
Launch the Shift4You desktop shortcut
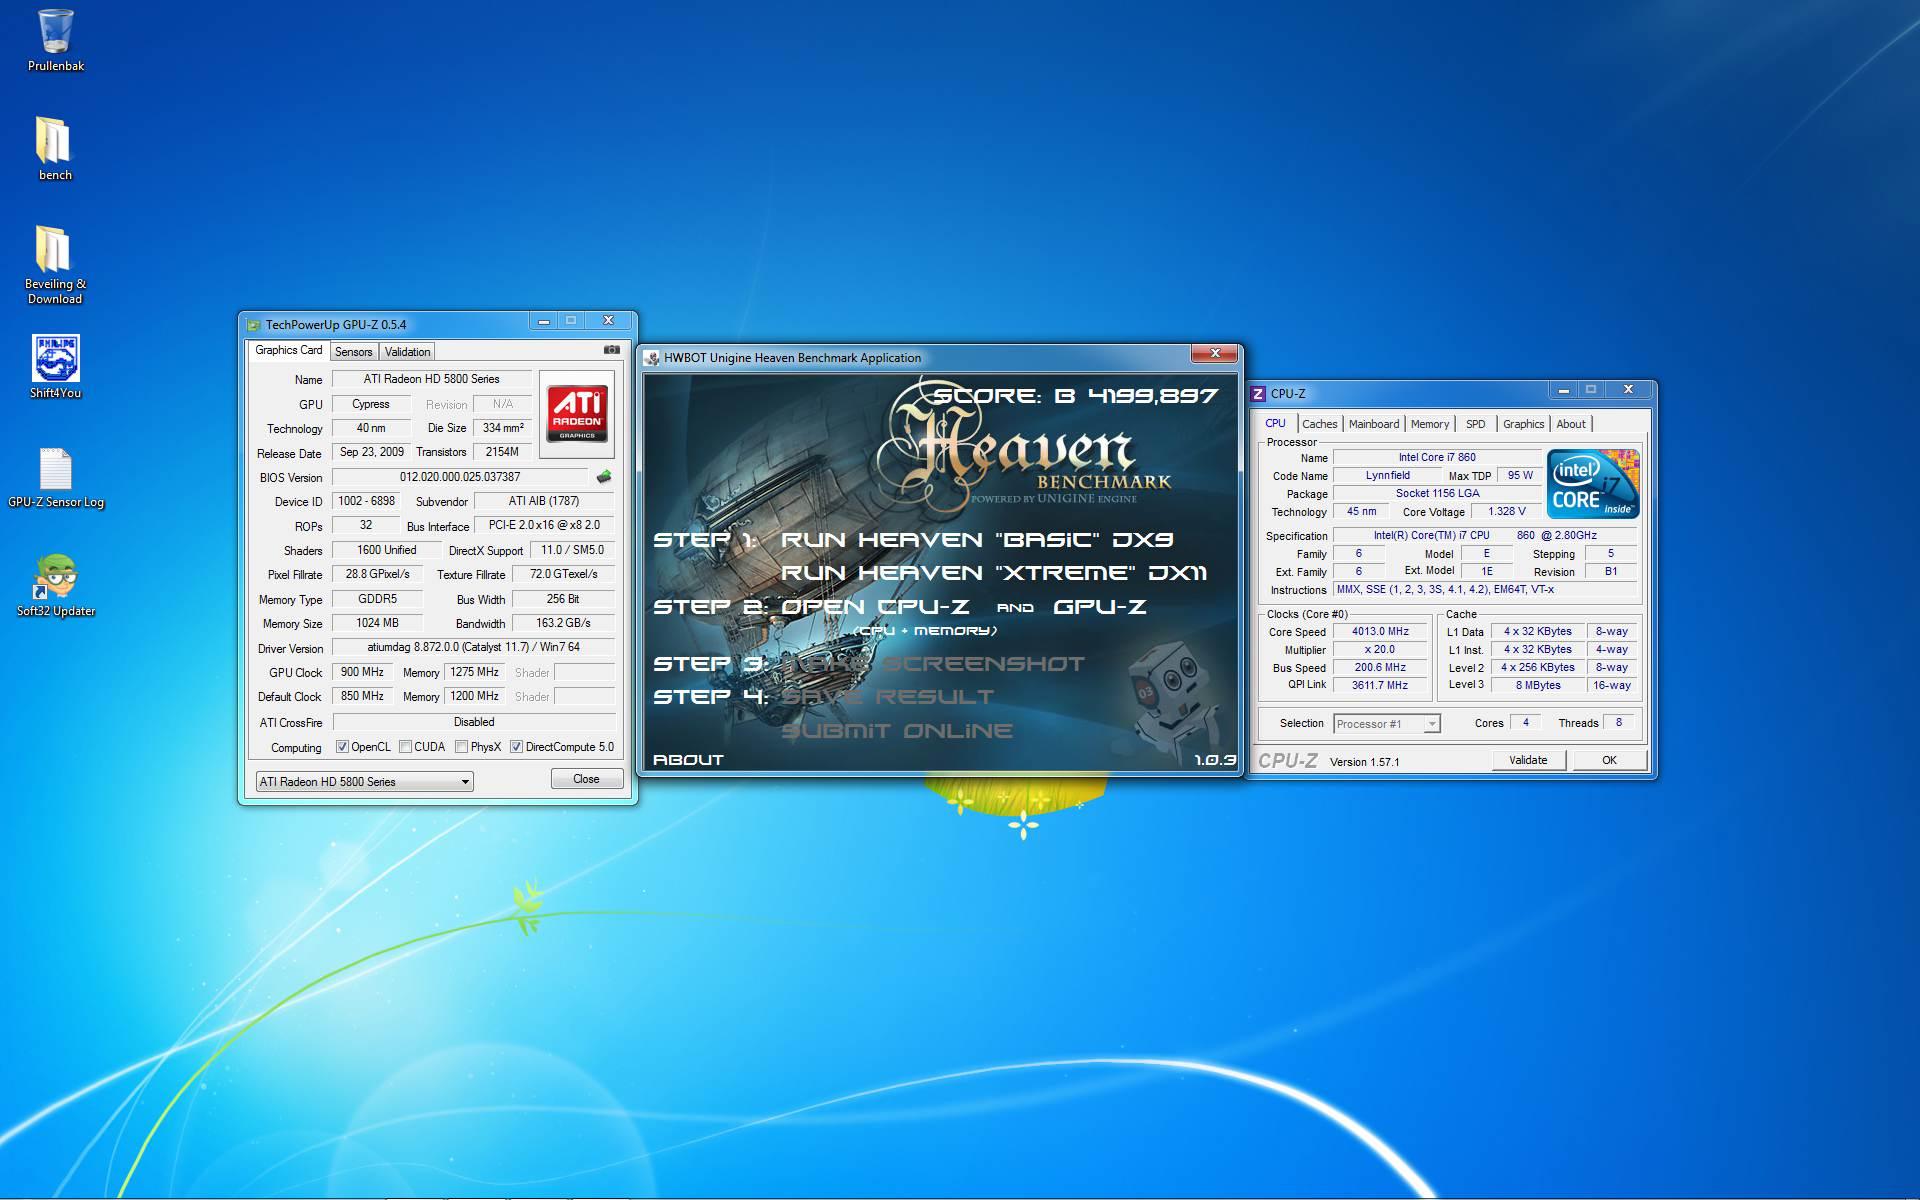55,367
